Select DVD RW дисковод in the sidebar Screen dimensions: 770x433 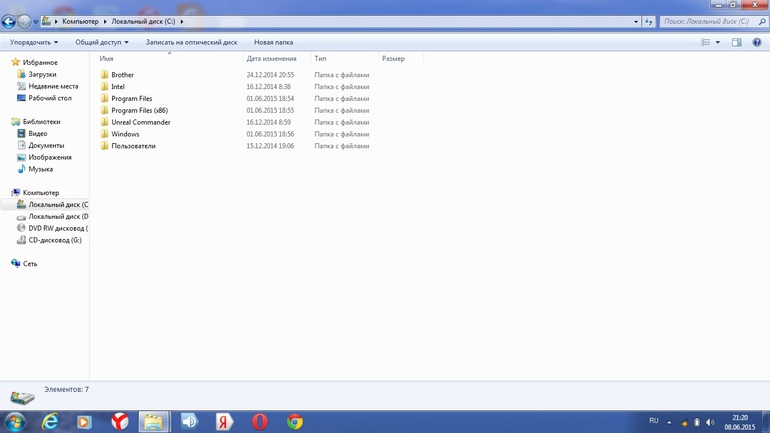pyautogui.click(x=58, y=228)
